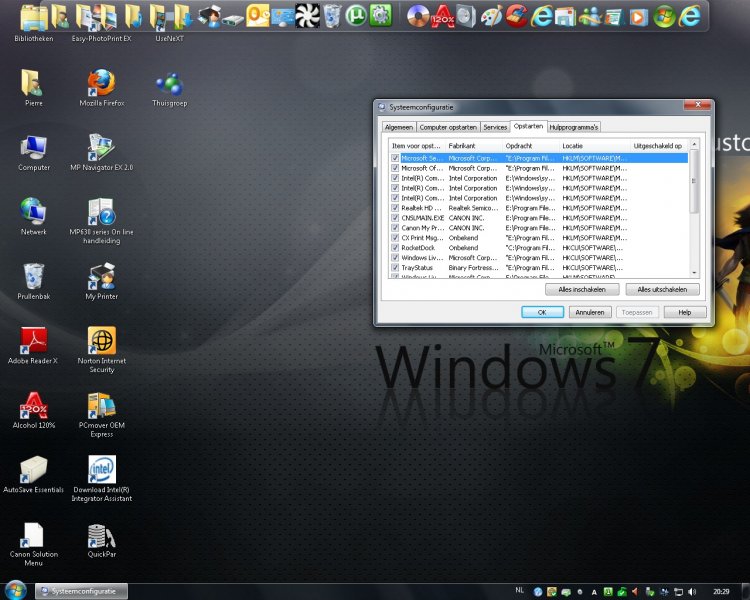The height and width of the screenshot is (600, 750).
Task: Sort by the Opdracht column header
Action: coord(530,146)
